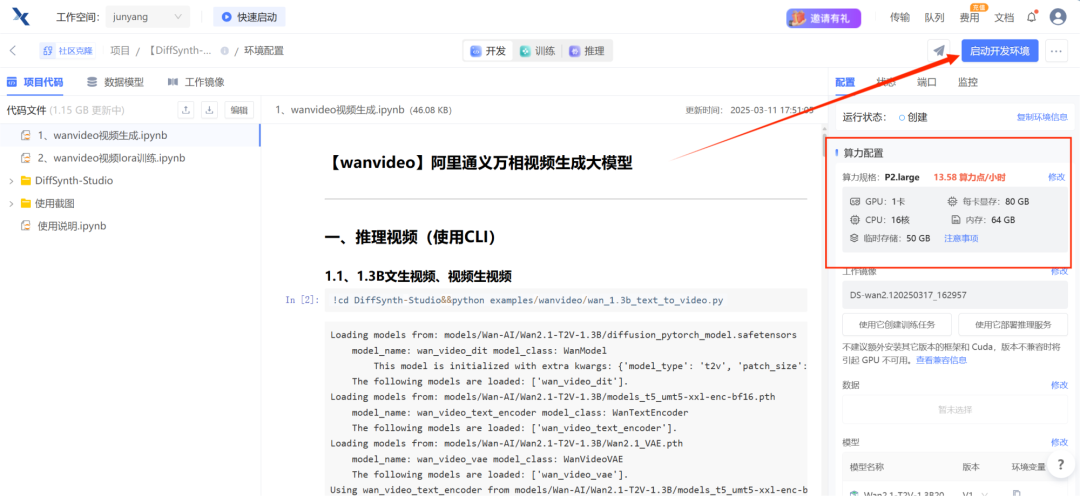Click 修改 next to 模型 section
Image resolution: width=1080 pixels, height=496 pixels.
[1059, 442]
